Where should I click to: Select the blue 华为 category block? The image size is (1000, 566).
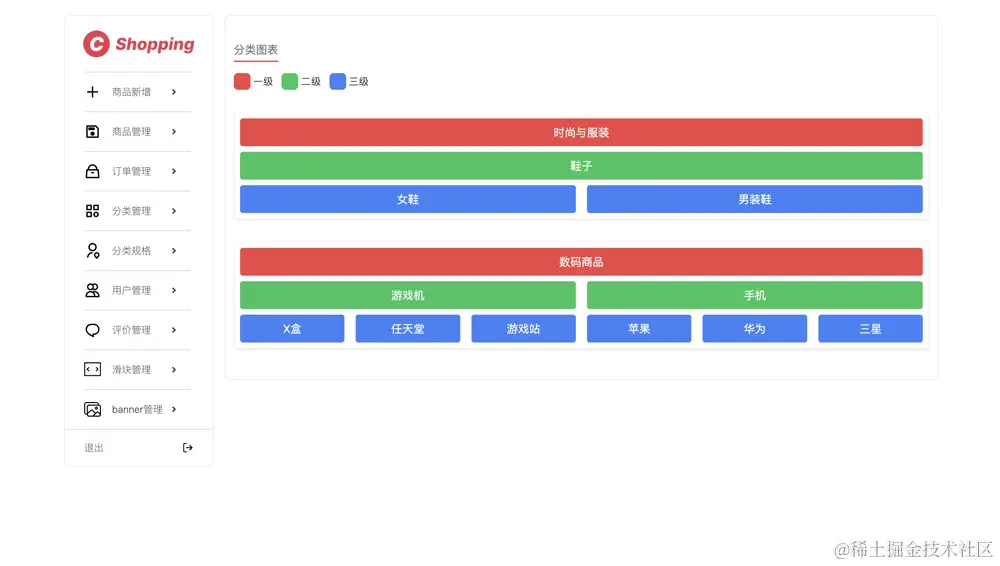pyautogui.click(x=754, y=329)
